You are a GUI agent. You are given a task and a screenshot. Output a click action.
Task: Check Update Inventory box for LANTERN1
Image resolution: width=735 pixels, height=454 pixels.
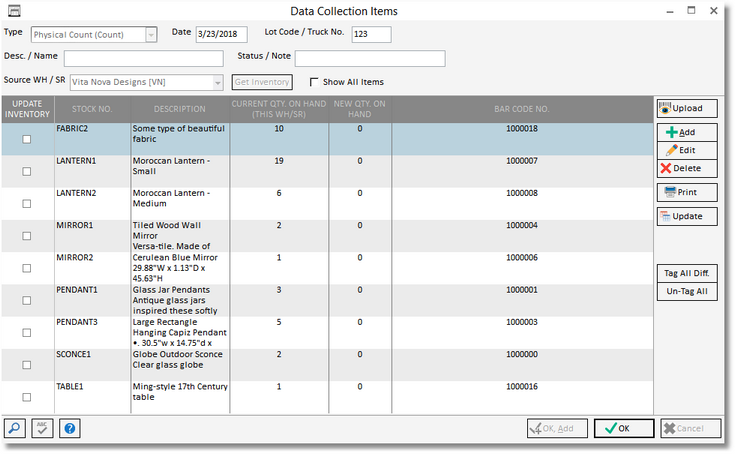click(x=27, y=171)
